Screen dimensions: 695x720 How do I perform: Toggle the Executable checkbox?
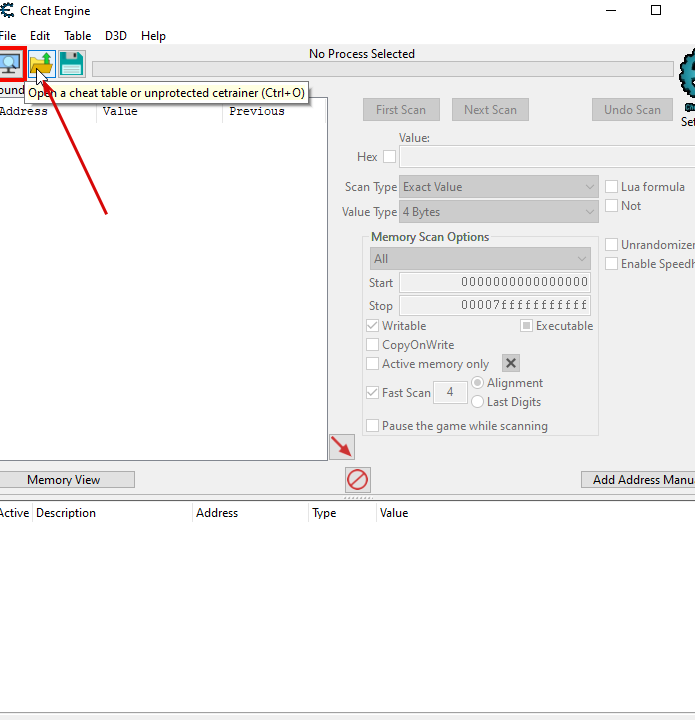pos(526,326)
